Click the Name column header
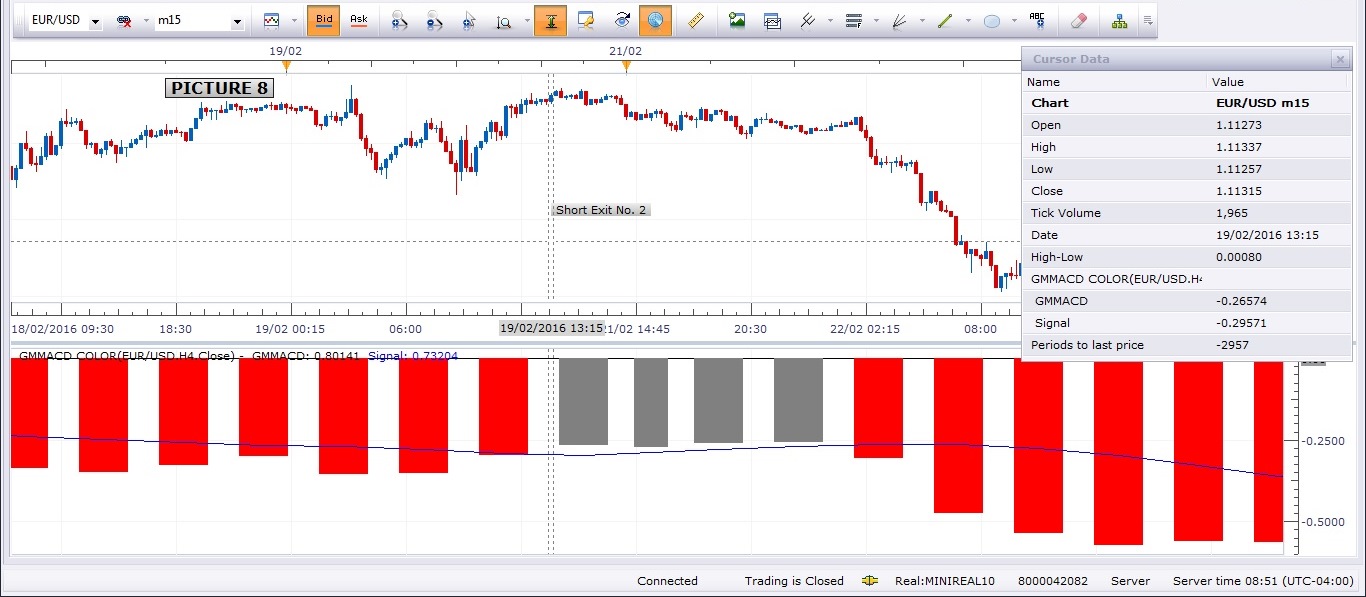 [1114, 82]
